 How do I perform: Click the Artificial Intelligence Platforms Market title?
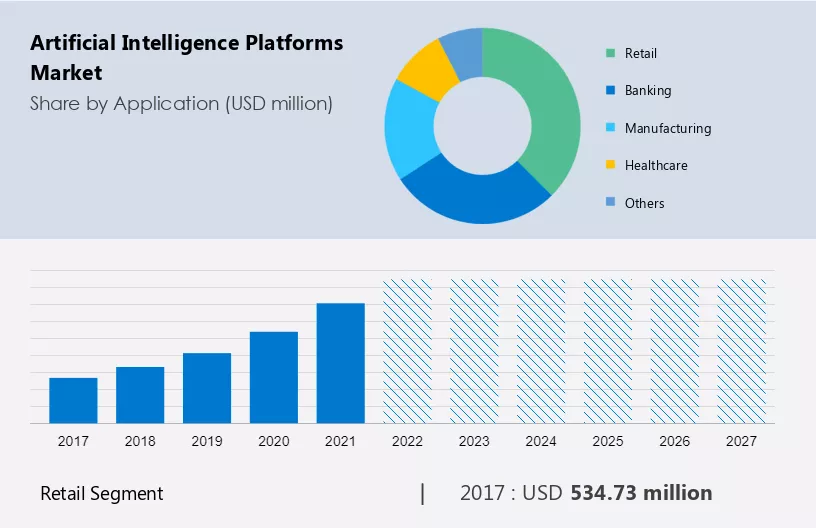pyautogui.click(x=186, y=57)
